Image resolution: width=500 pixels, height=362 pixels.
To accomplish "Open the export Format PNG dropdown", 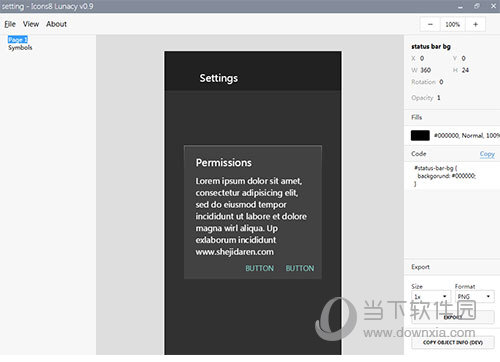I will (x=474, y=296).
